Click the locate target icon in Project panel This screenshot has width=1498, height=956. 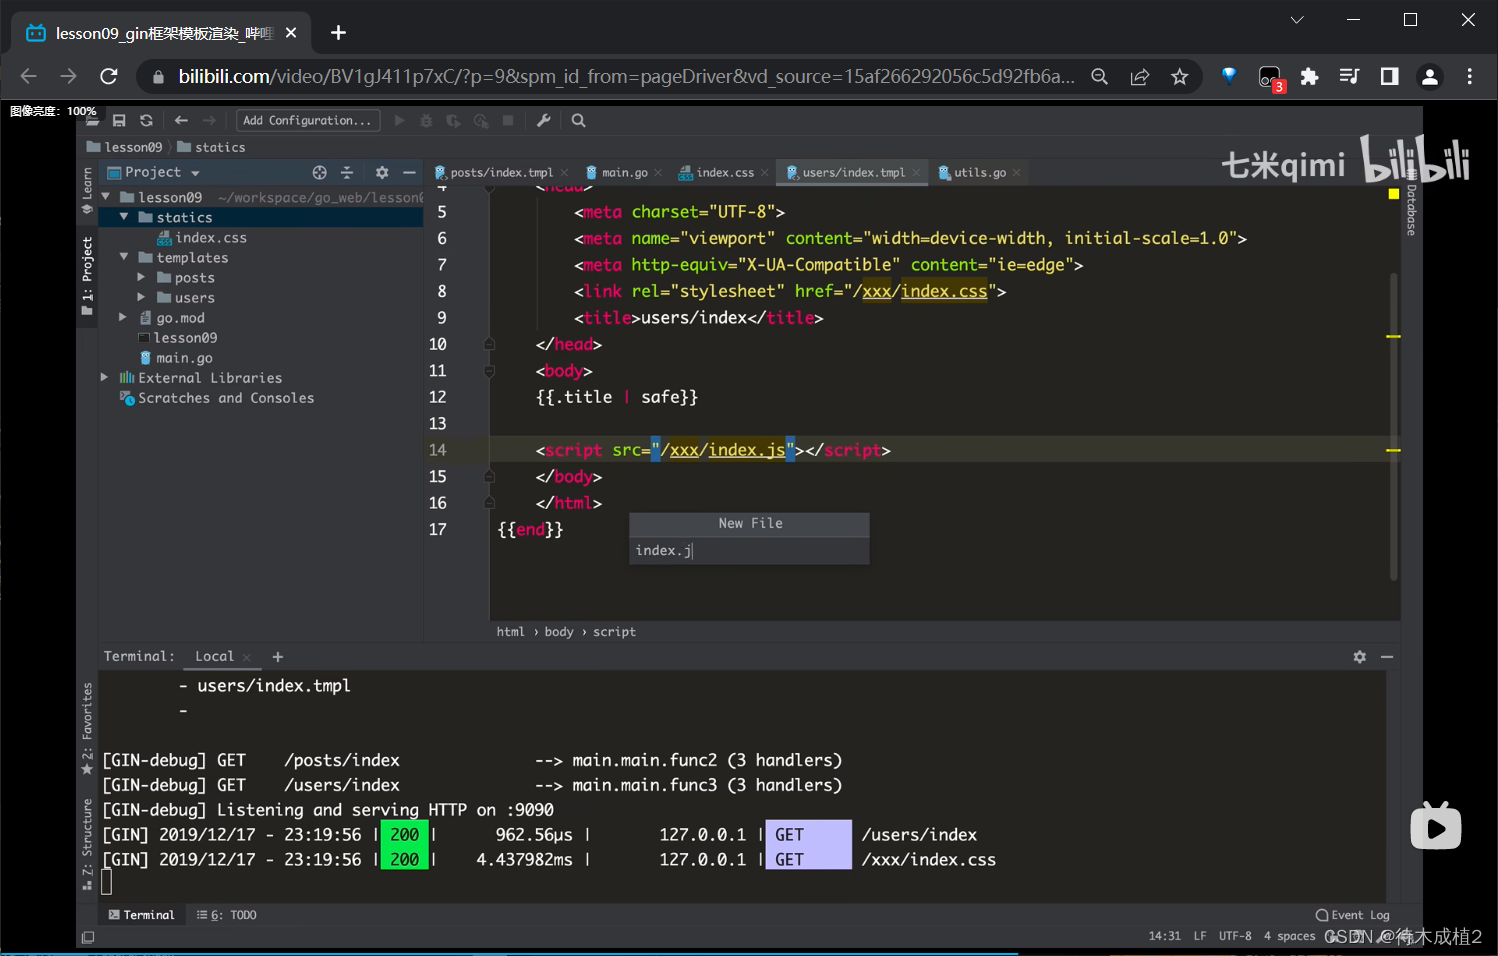pos(319,173)
